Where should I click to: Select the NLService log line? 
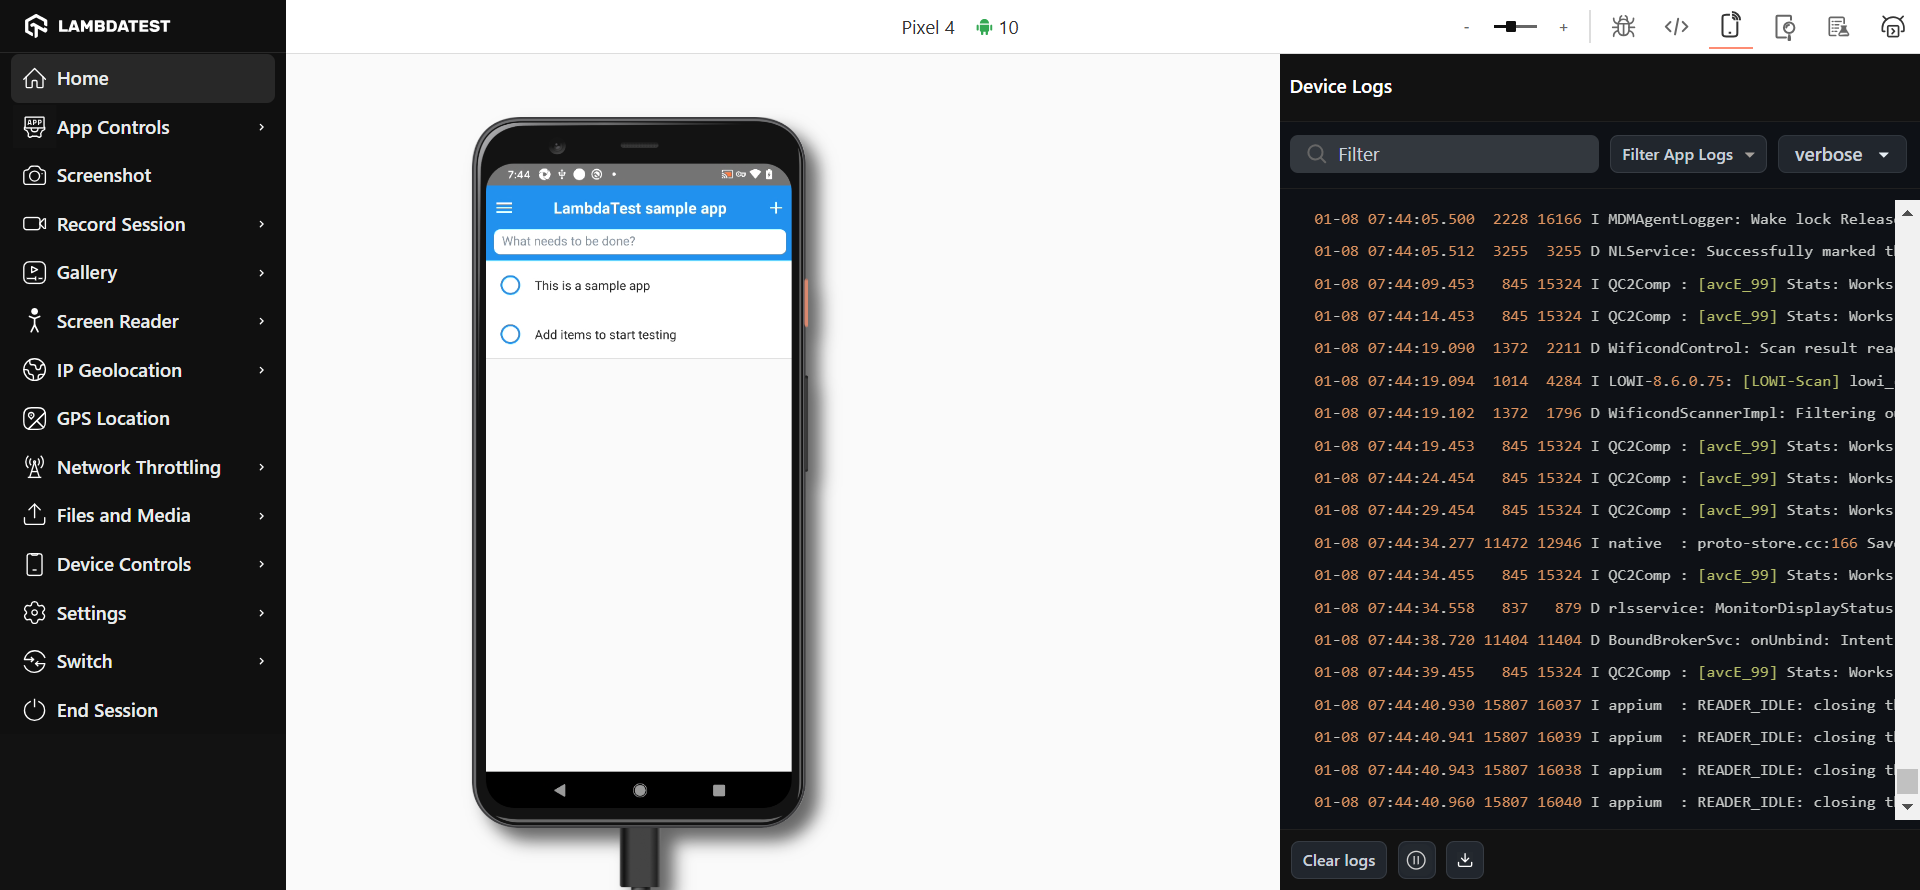point(1604,251)
